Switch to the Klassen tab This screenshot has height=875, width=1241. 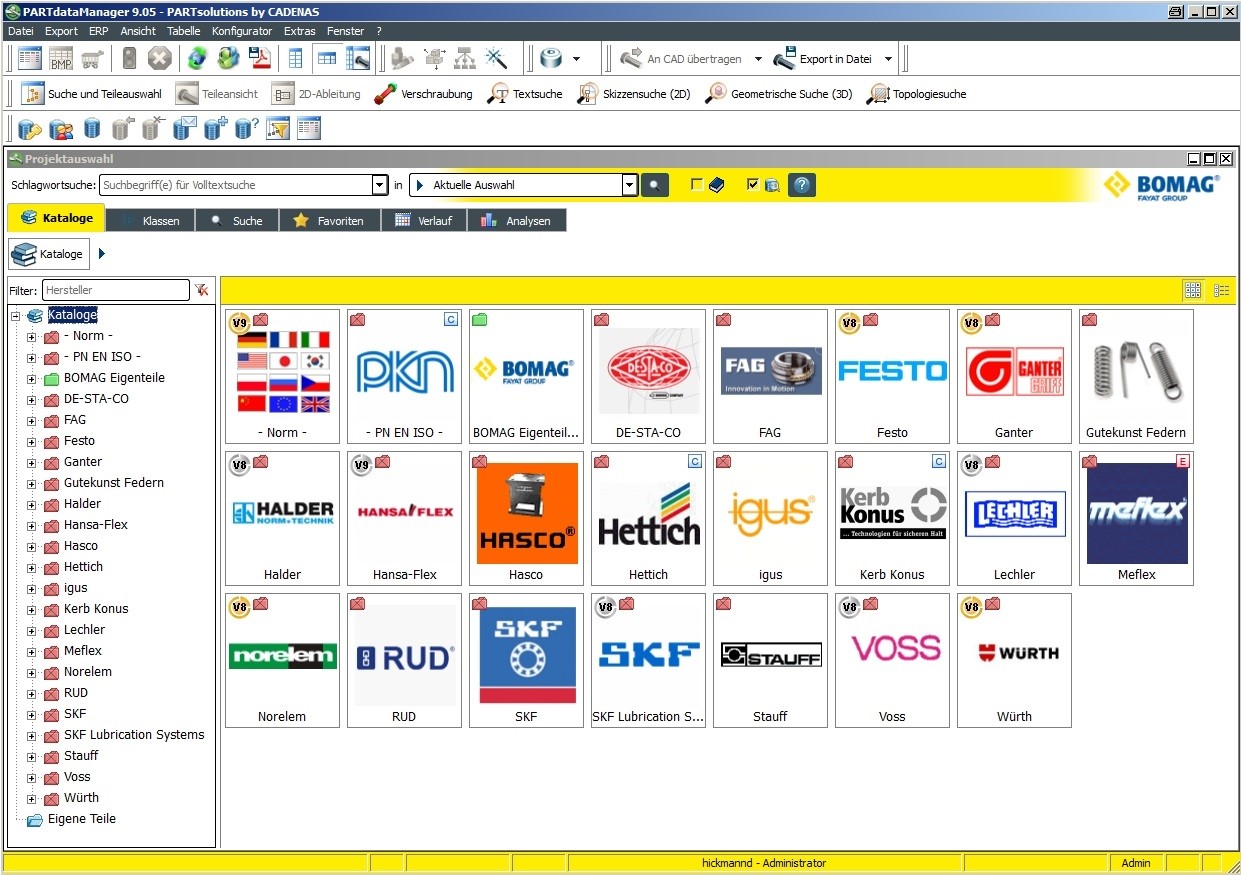[150, 220]
